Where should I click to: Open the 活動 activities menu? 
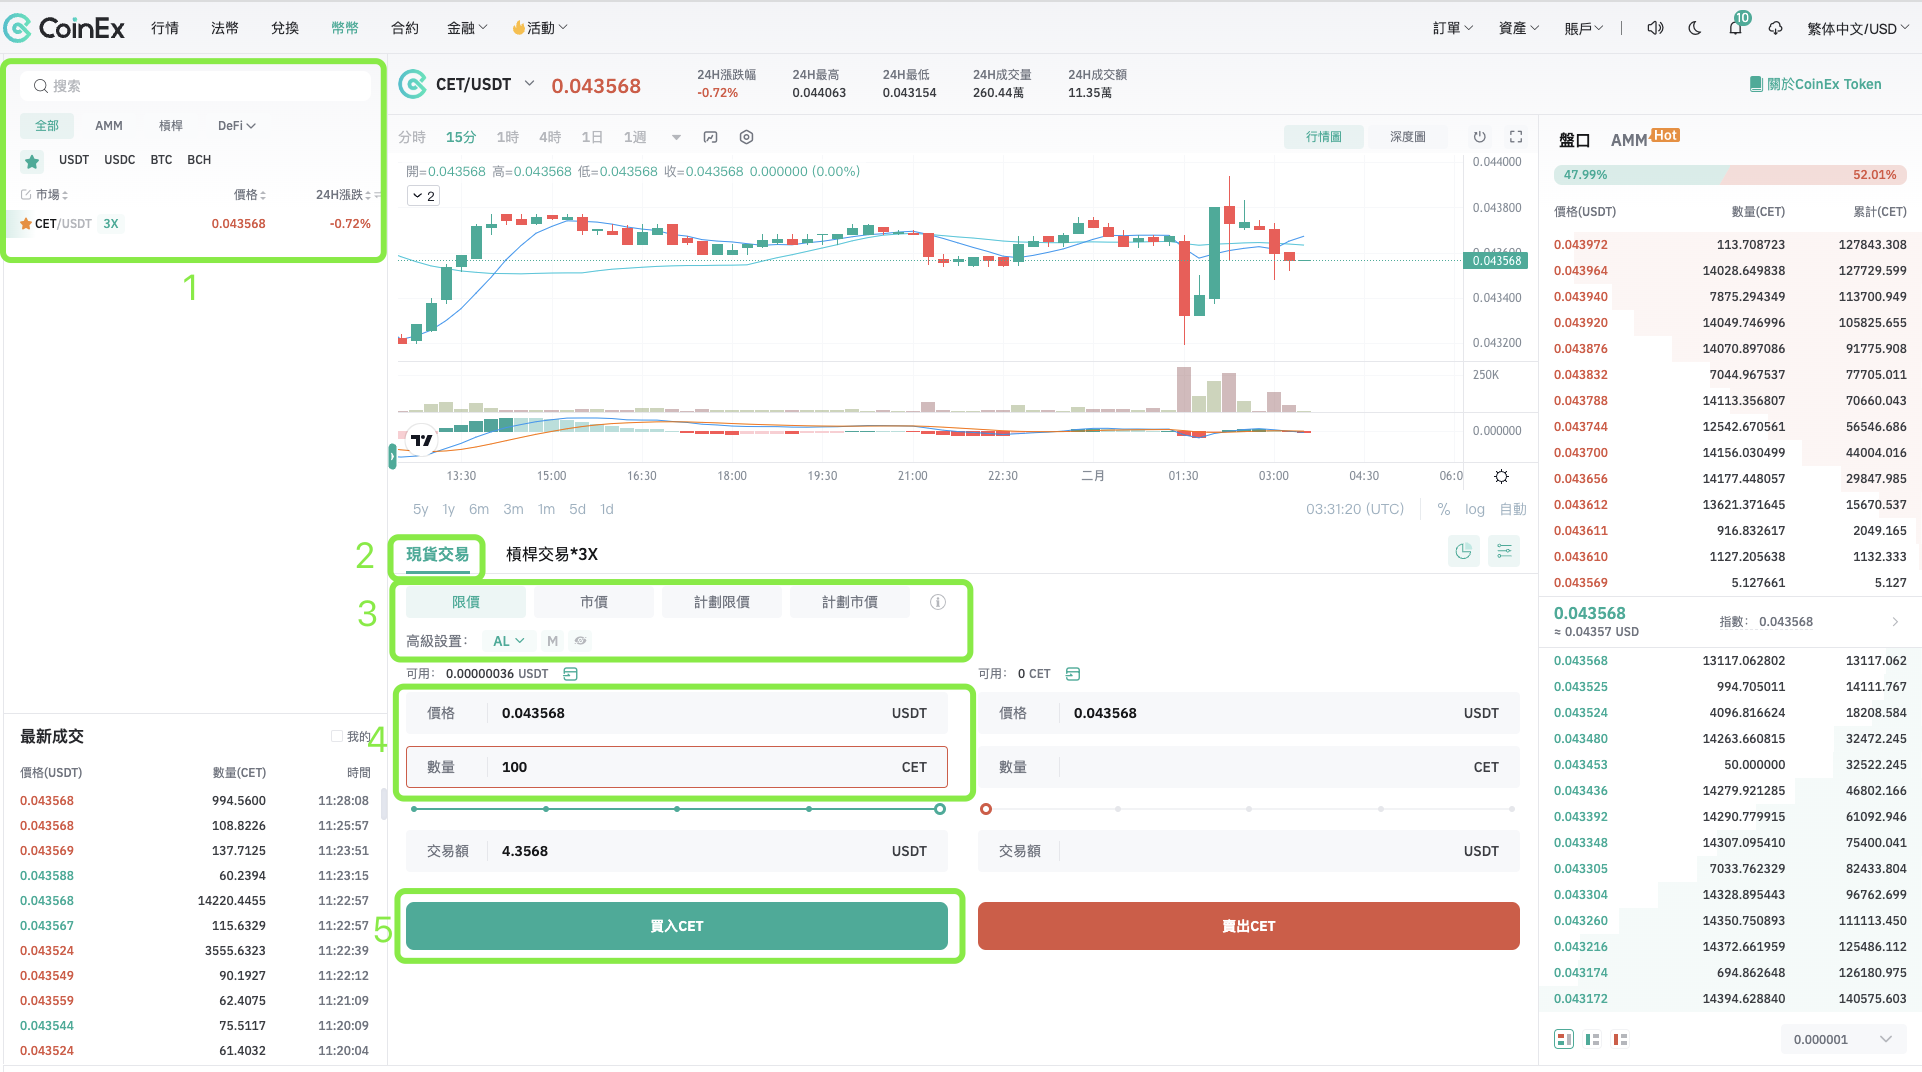540,28
